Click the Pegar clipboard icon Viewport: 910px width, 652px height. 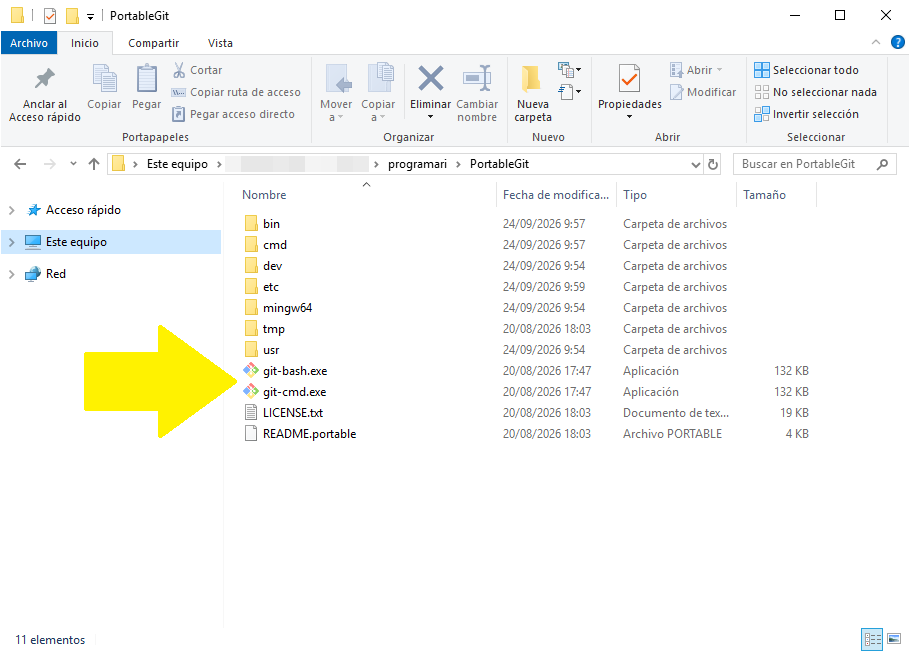pos(146,78)
